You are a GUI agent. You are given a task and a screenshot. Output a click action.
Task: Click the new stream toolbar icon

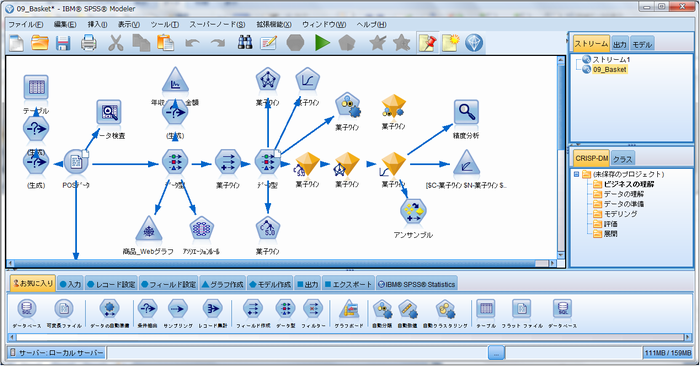pyautogui.click(x=17, y=43)
